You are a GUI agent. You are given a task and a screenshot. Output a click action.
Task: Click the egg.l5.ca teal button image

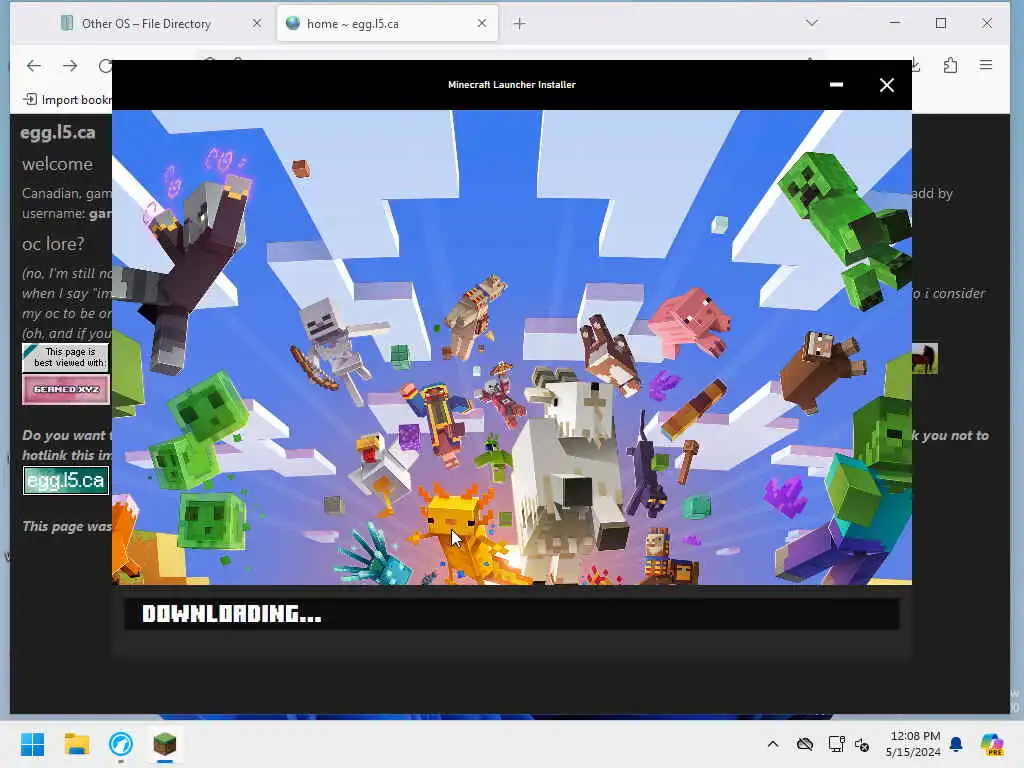click(65, 481)
